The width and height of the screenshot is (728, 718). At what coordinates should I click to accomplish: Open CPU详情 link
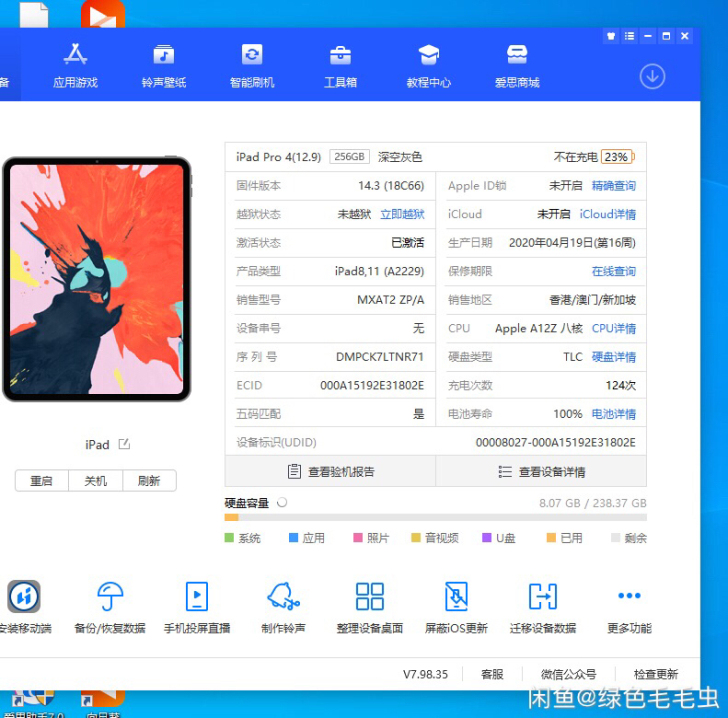pyautogui.click(x=613, y=328)
